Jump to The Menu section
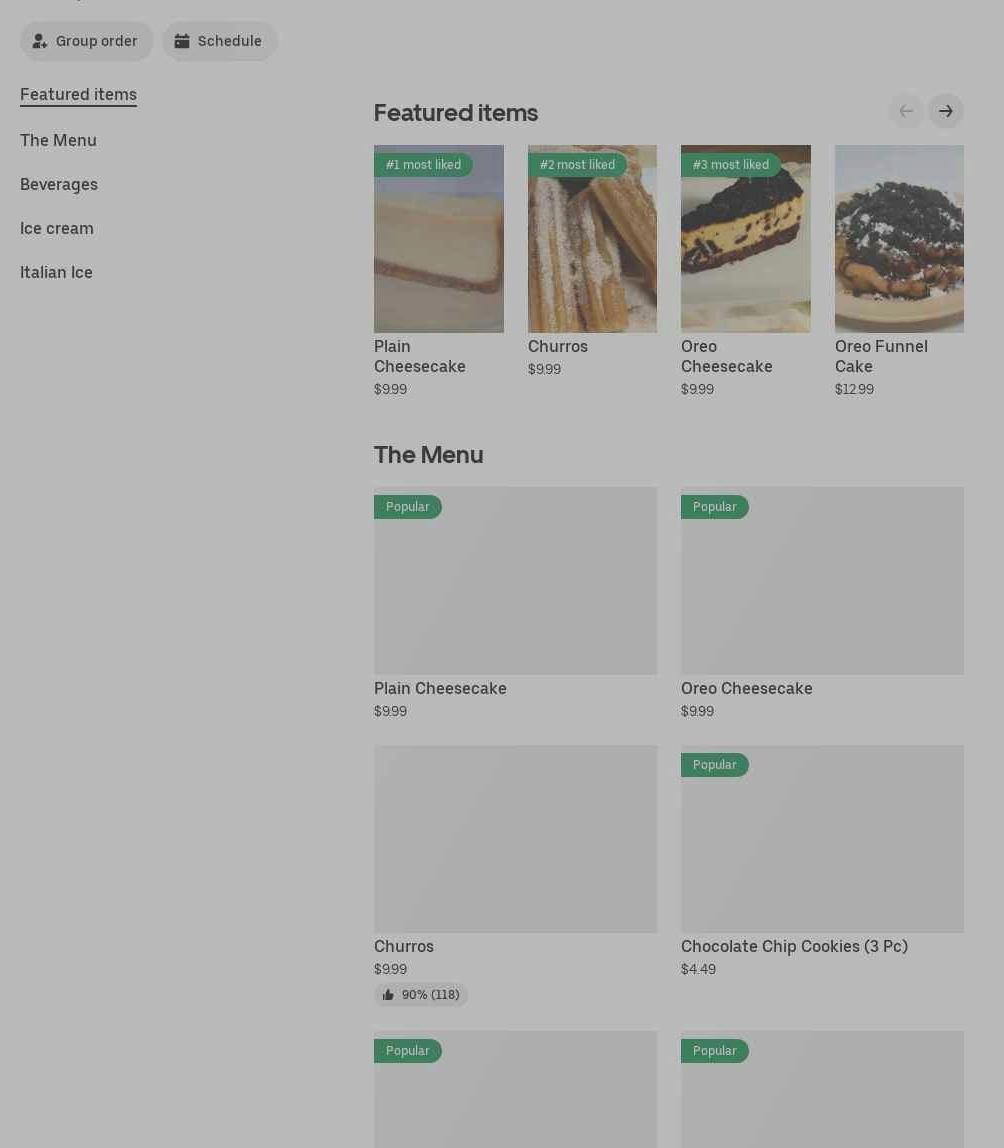This screenshot has height=1148, width=1004. click(58, 140)
